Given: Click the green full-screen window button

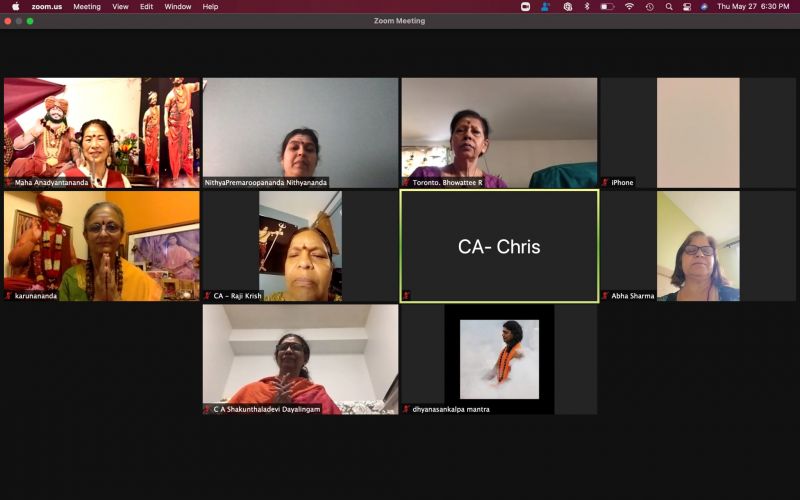Looking at the screenshot, I should [x=30, y=21].
